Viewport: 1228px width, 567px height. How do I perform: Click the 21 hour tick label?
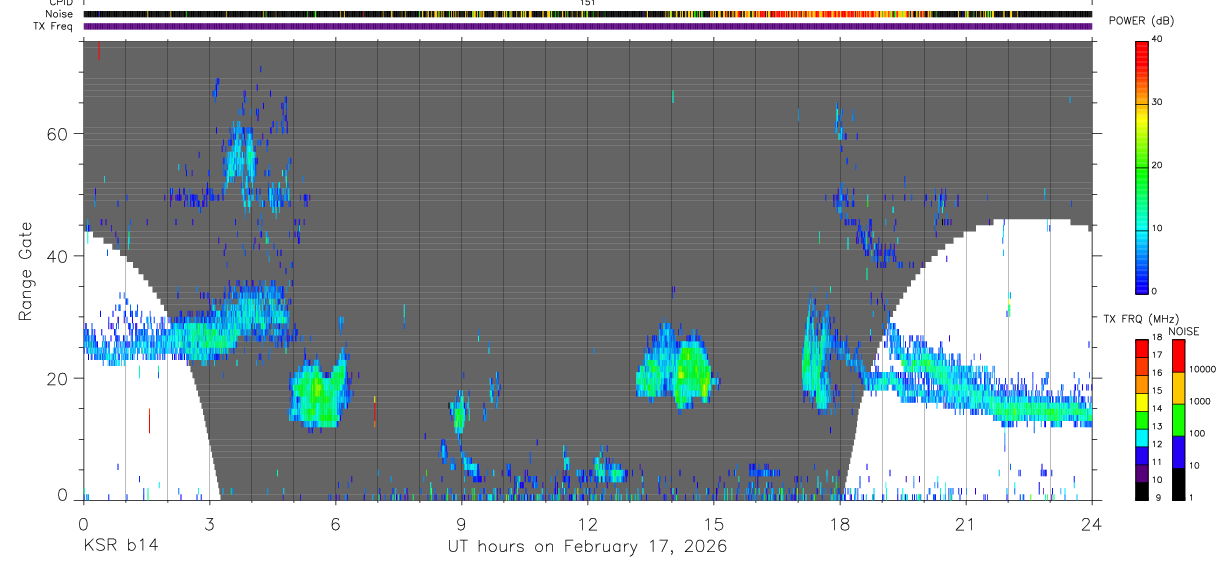965,523
